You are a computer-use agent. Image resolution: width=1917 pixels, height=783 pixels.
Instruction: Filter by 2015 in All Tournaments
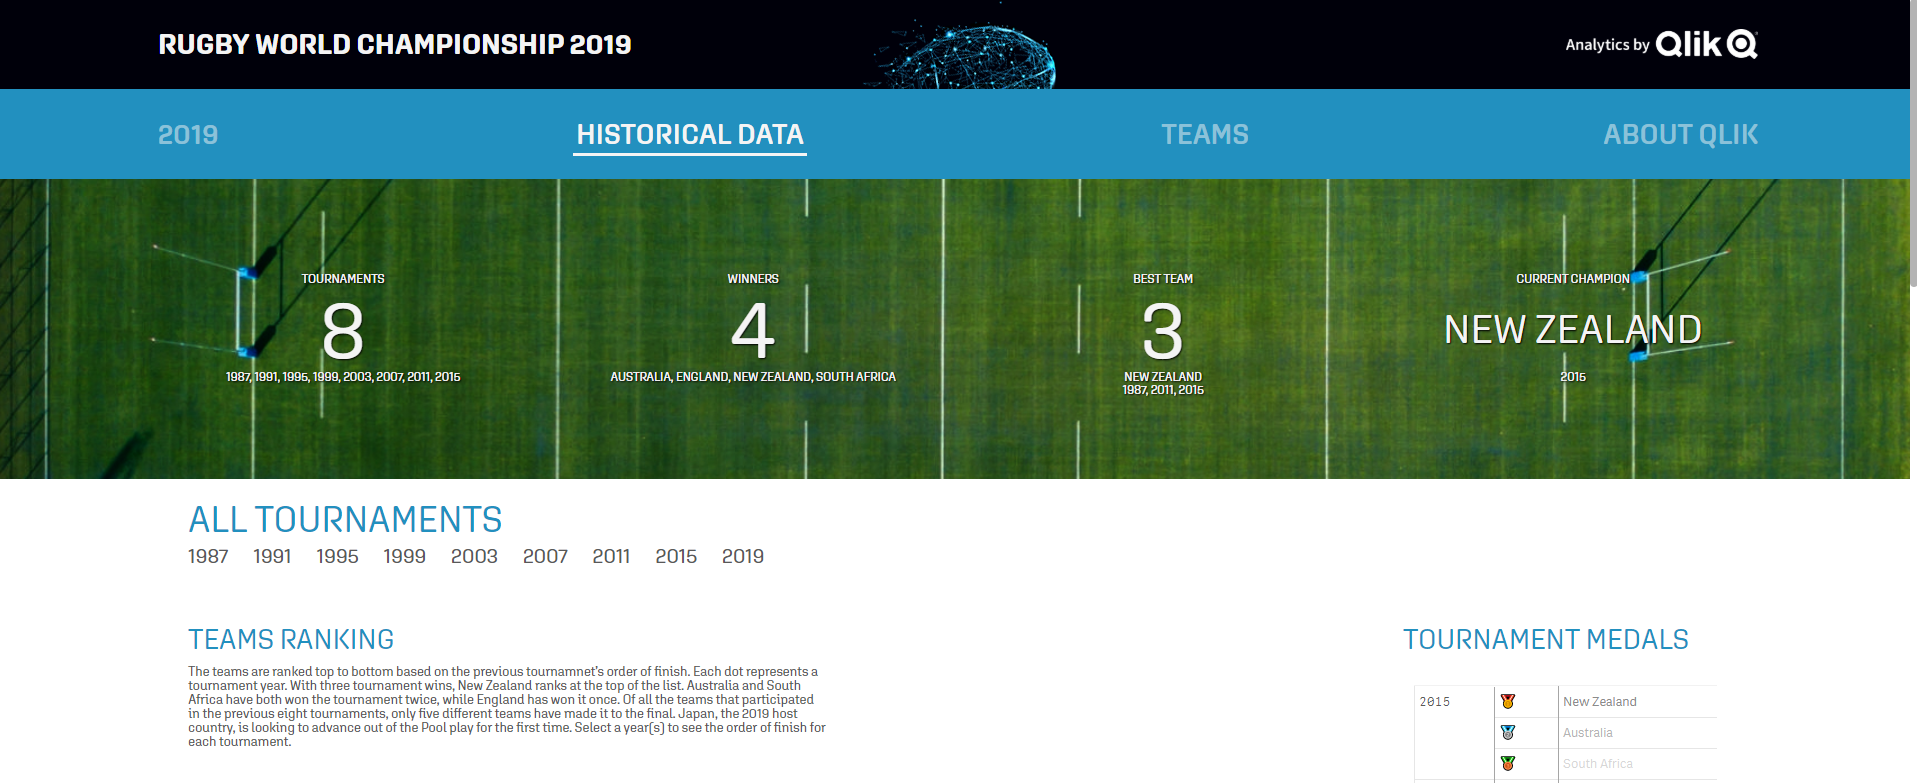tap(676, 557)
